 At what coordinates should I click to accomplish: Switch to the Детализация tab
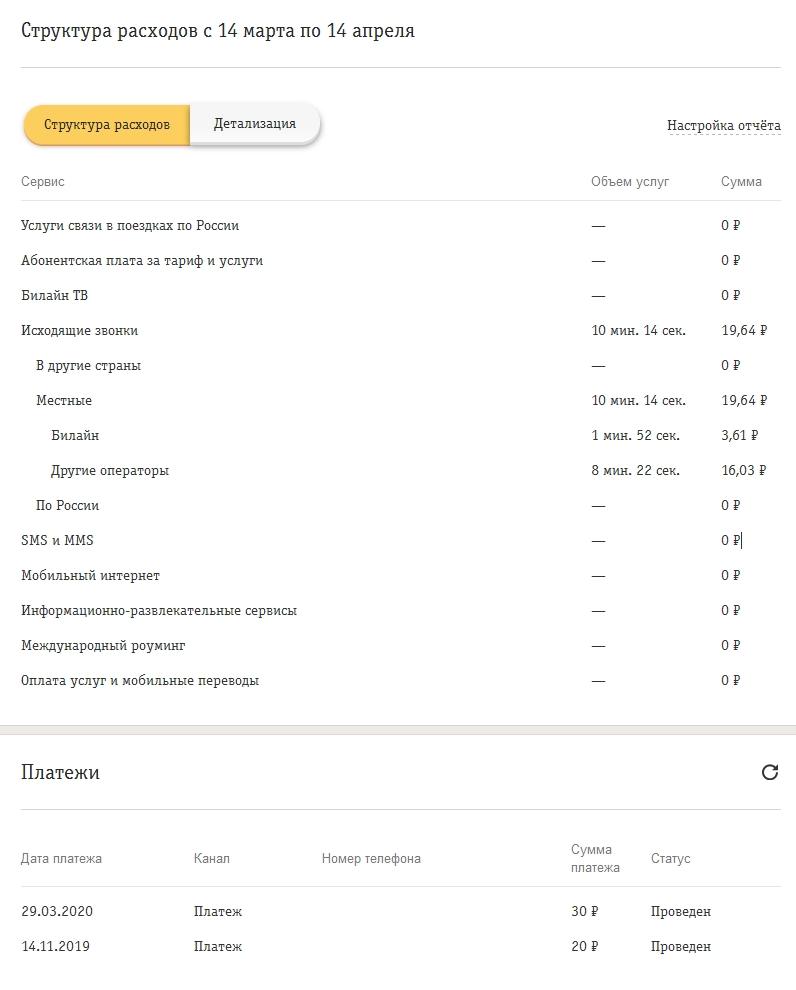pyautogui.click(x=255, y=124)
